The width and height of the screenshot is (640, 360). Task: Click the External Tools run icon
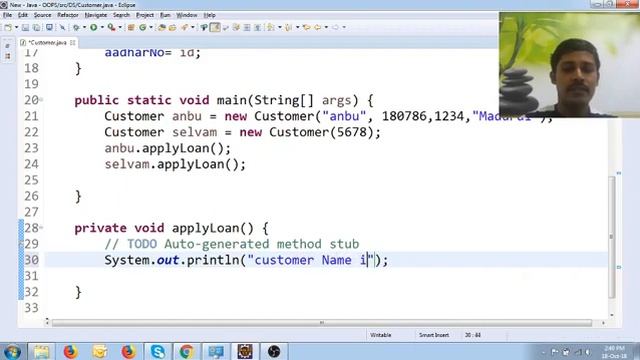(111, 27)
